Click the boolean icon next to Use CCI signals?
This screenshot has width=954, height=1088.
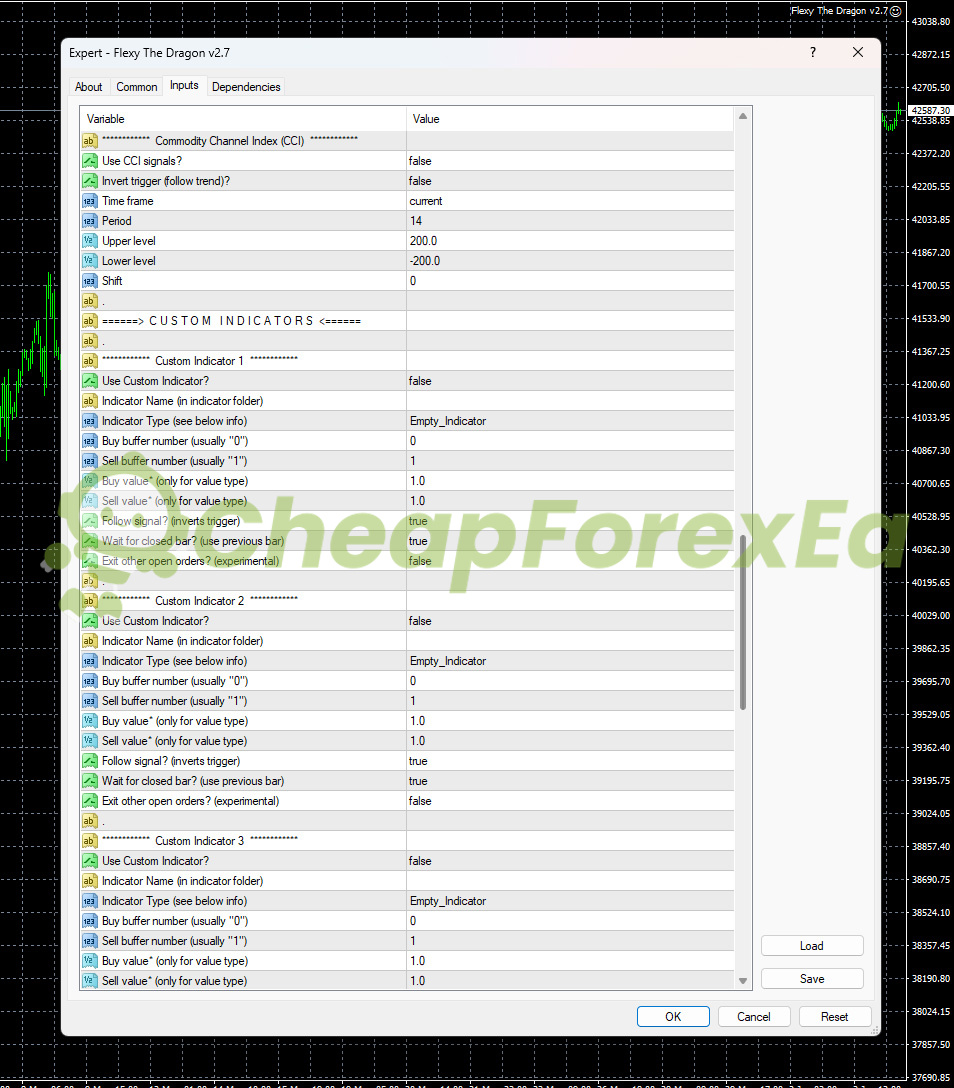[x=90, y=161]
